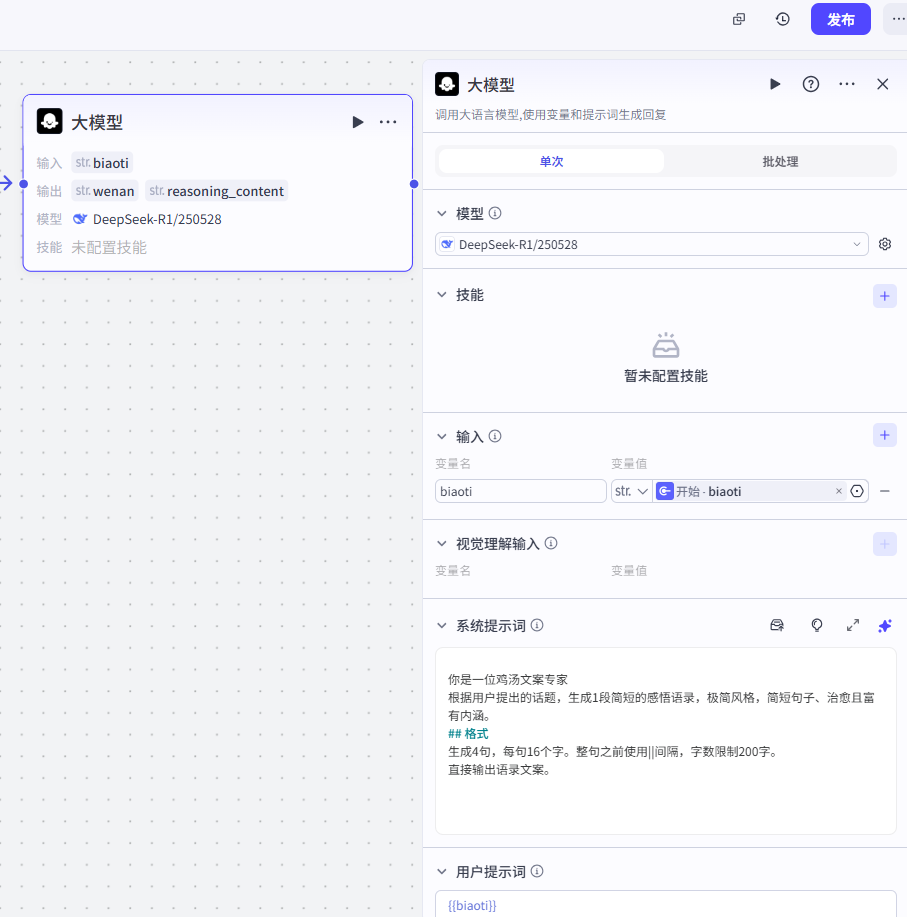Select the 单次 mode tab
907x917 pixels.
(551, 161)
